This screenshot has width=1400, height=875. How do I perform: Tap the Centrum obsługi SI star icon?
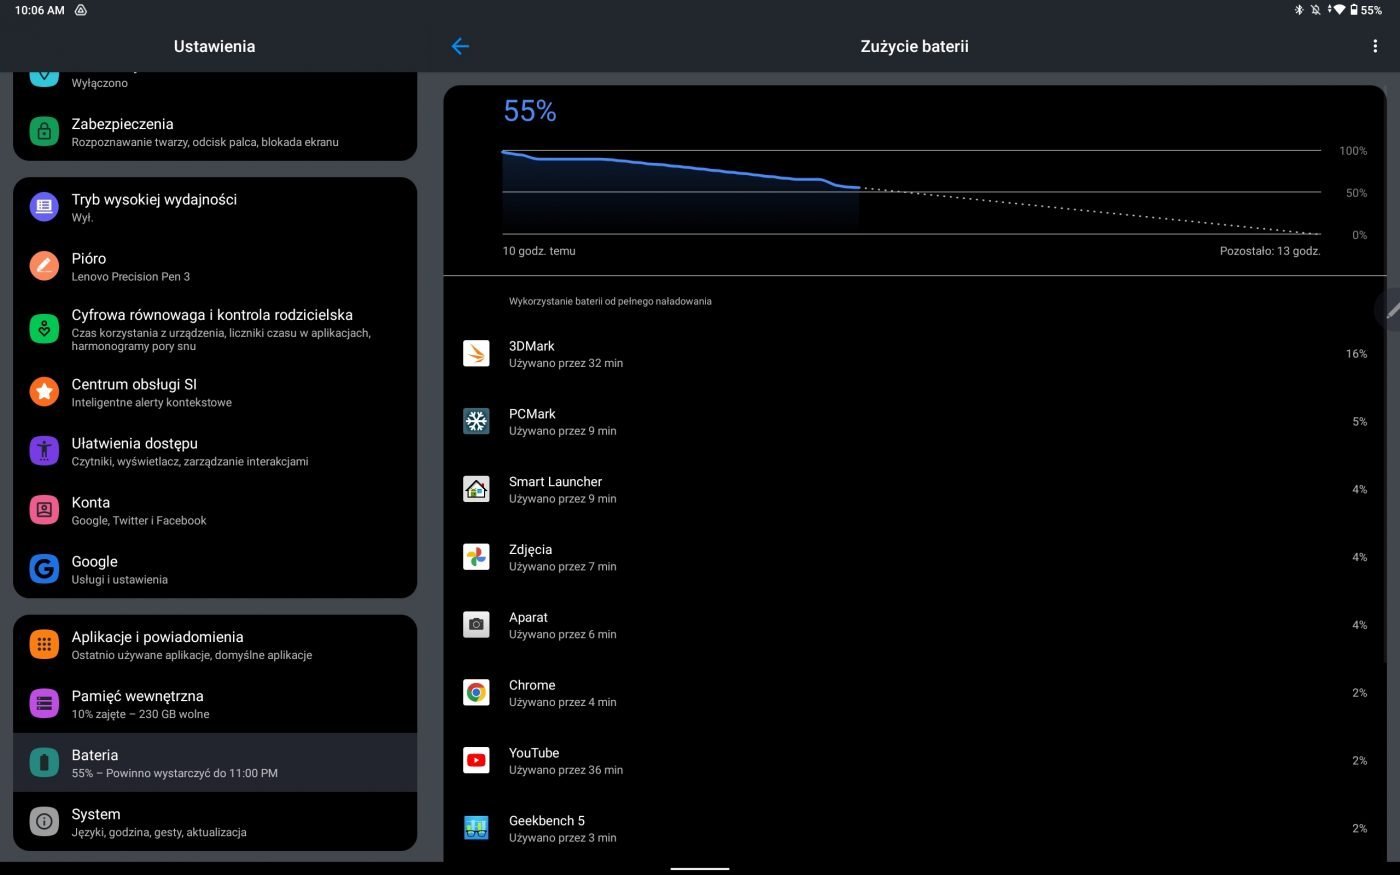click(x=44, y=392)
